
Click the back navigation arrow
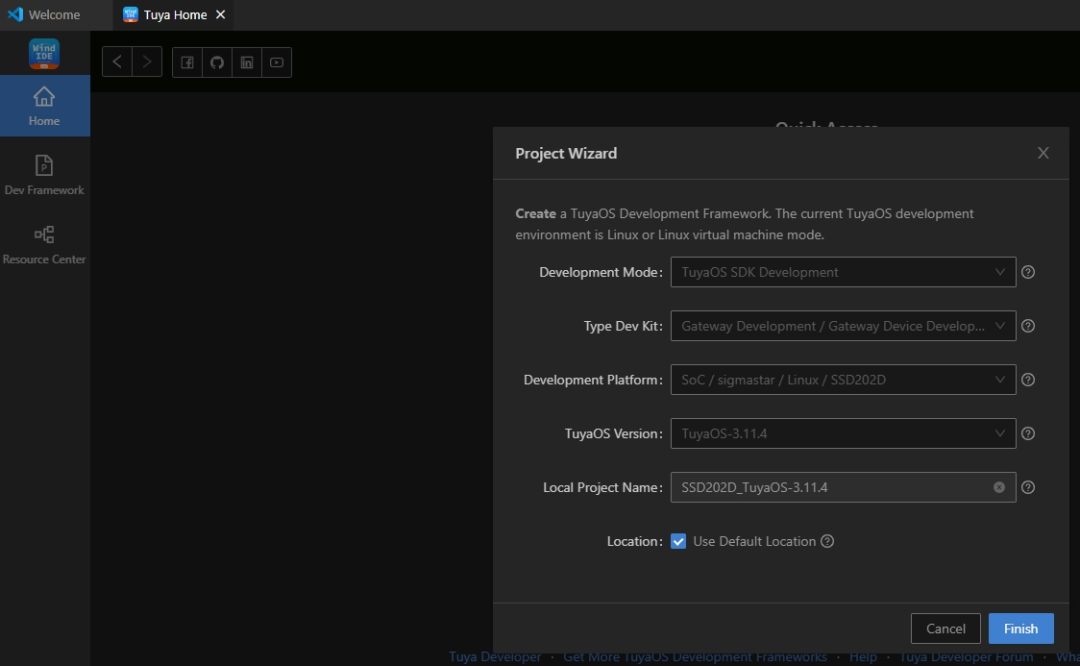click(117, 62)
